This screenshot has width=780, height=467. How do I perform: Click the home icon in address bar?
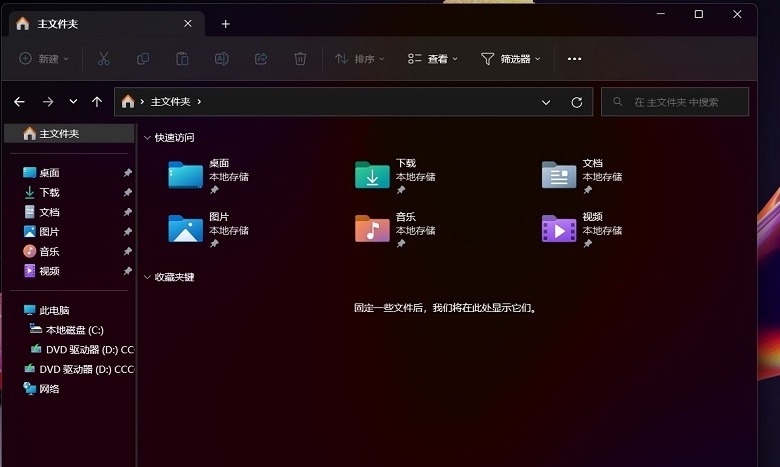(x=128, y=101)
